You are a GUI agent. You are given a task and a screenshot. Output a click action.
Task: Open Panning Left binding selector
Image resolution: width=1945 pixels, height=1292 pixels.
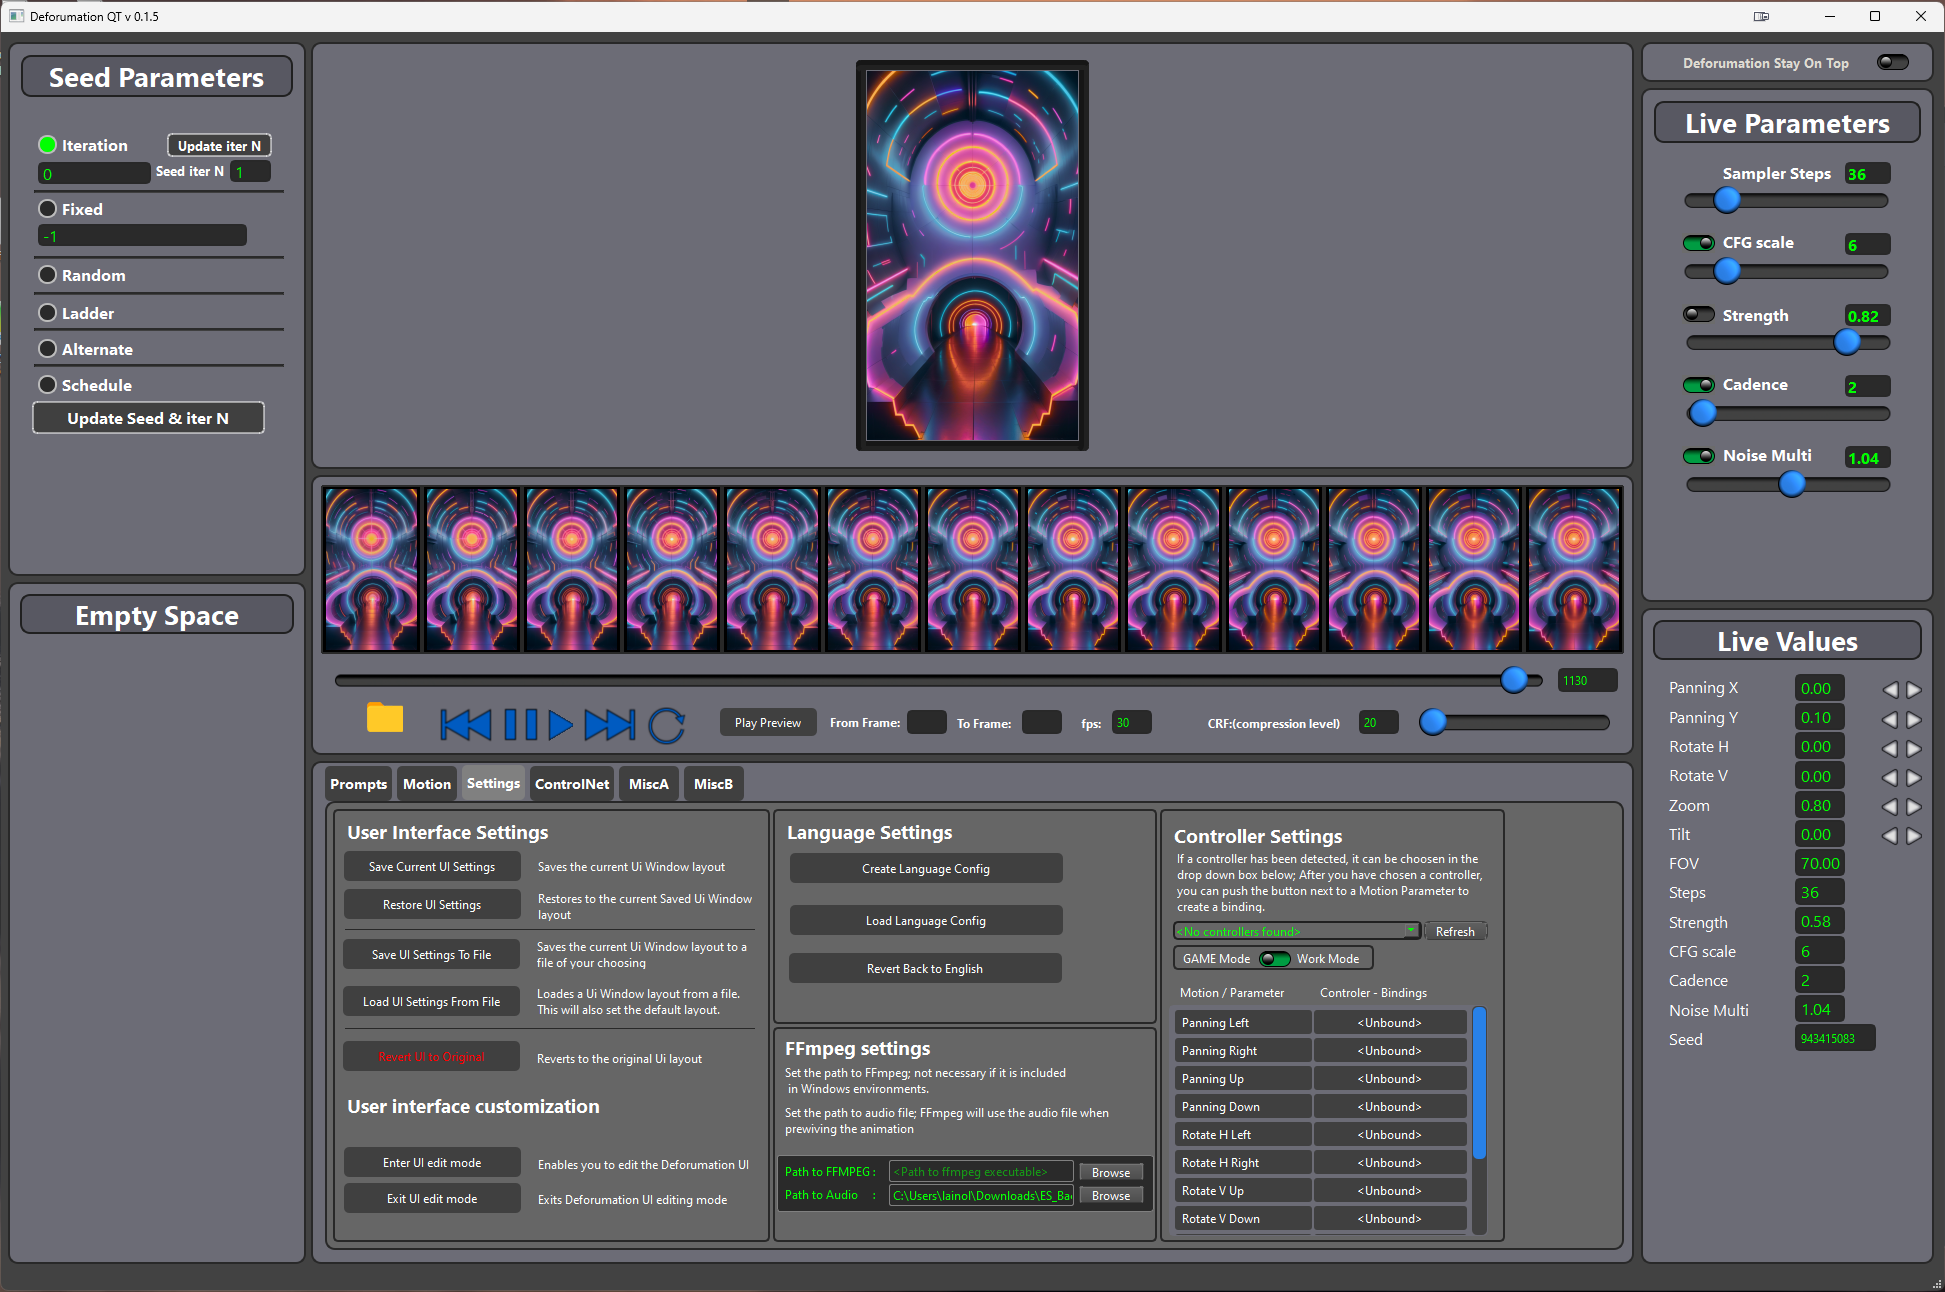(1389, 1023)
